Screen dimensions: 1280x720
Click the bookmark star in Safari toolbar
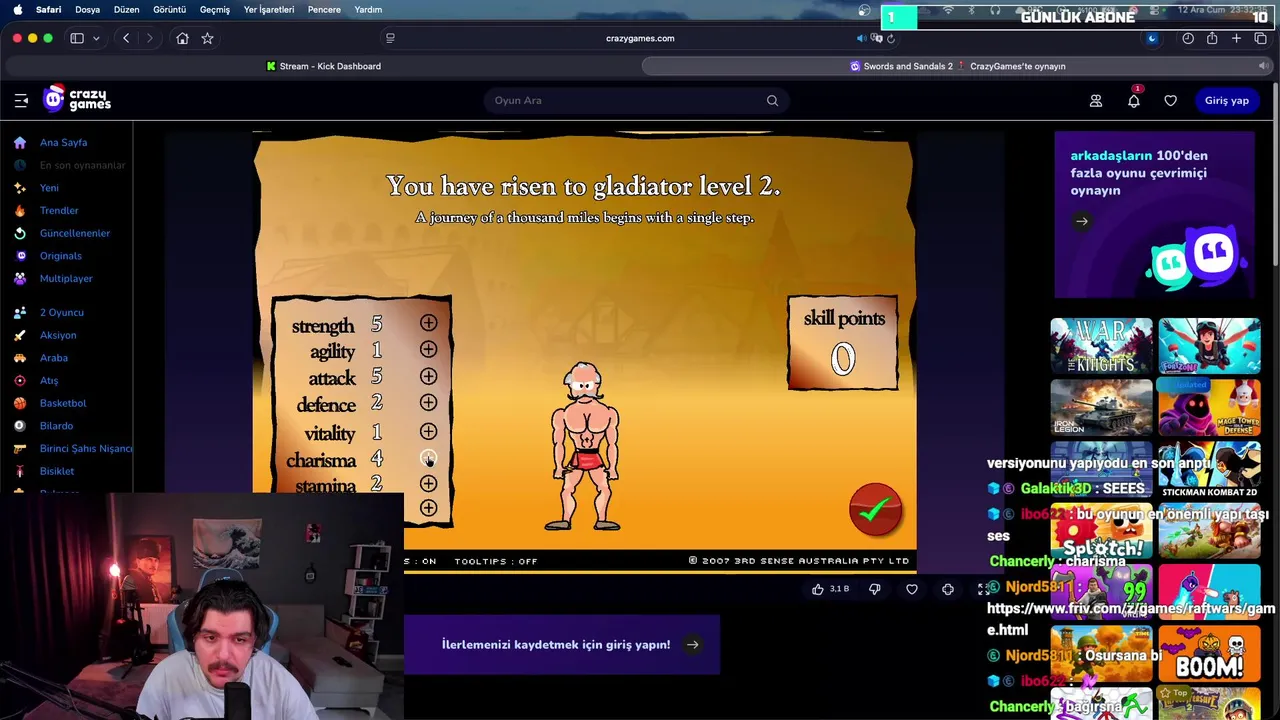[x=207, y=38]
